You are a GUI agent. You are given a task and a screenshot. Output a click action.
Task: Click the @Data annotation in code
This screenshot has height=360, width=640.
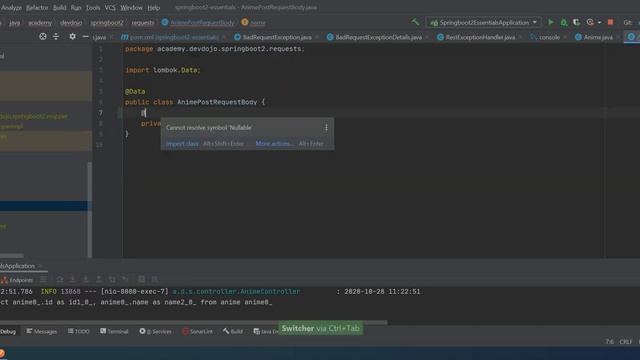[135, 91]
